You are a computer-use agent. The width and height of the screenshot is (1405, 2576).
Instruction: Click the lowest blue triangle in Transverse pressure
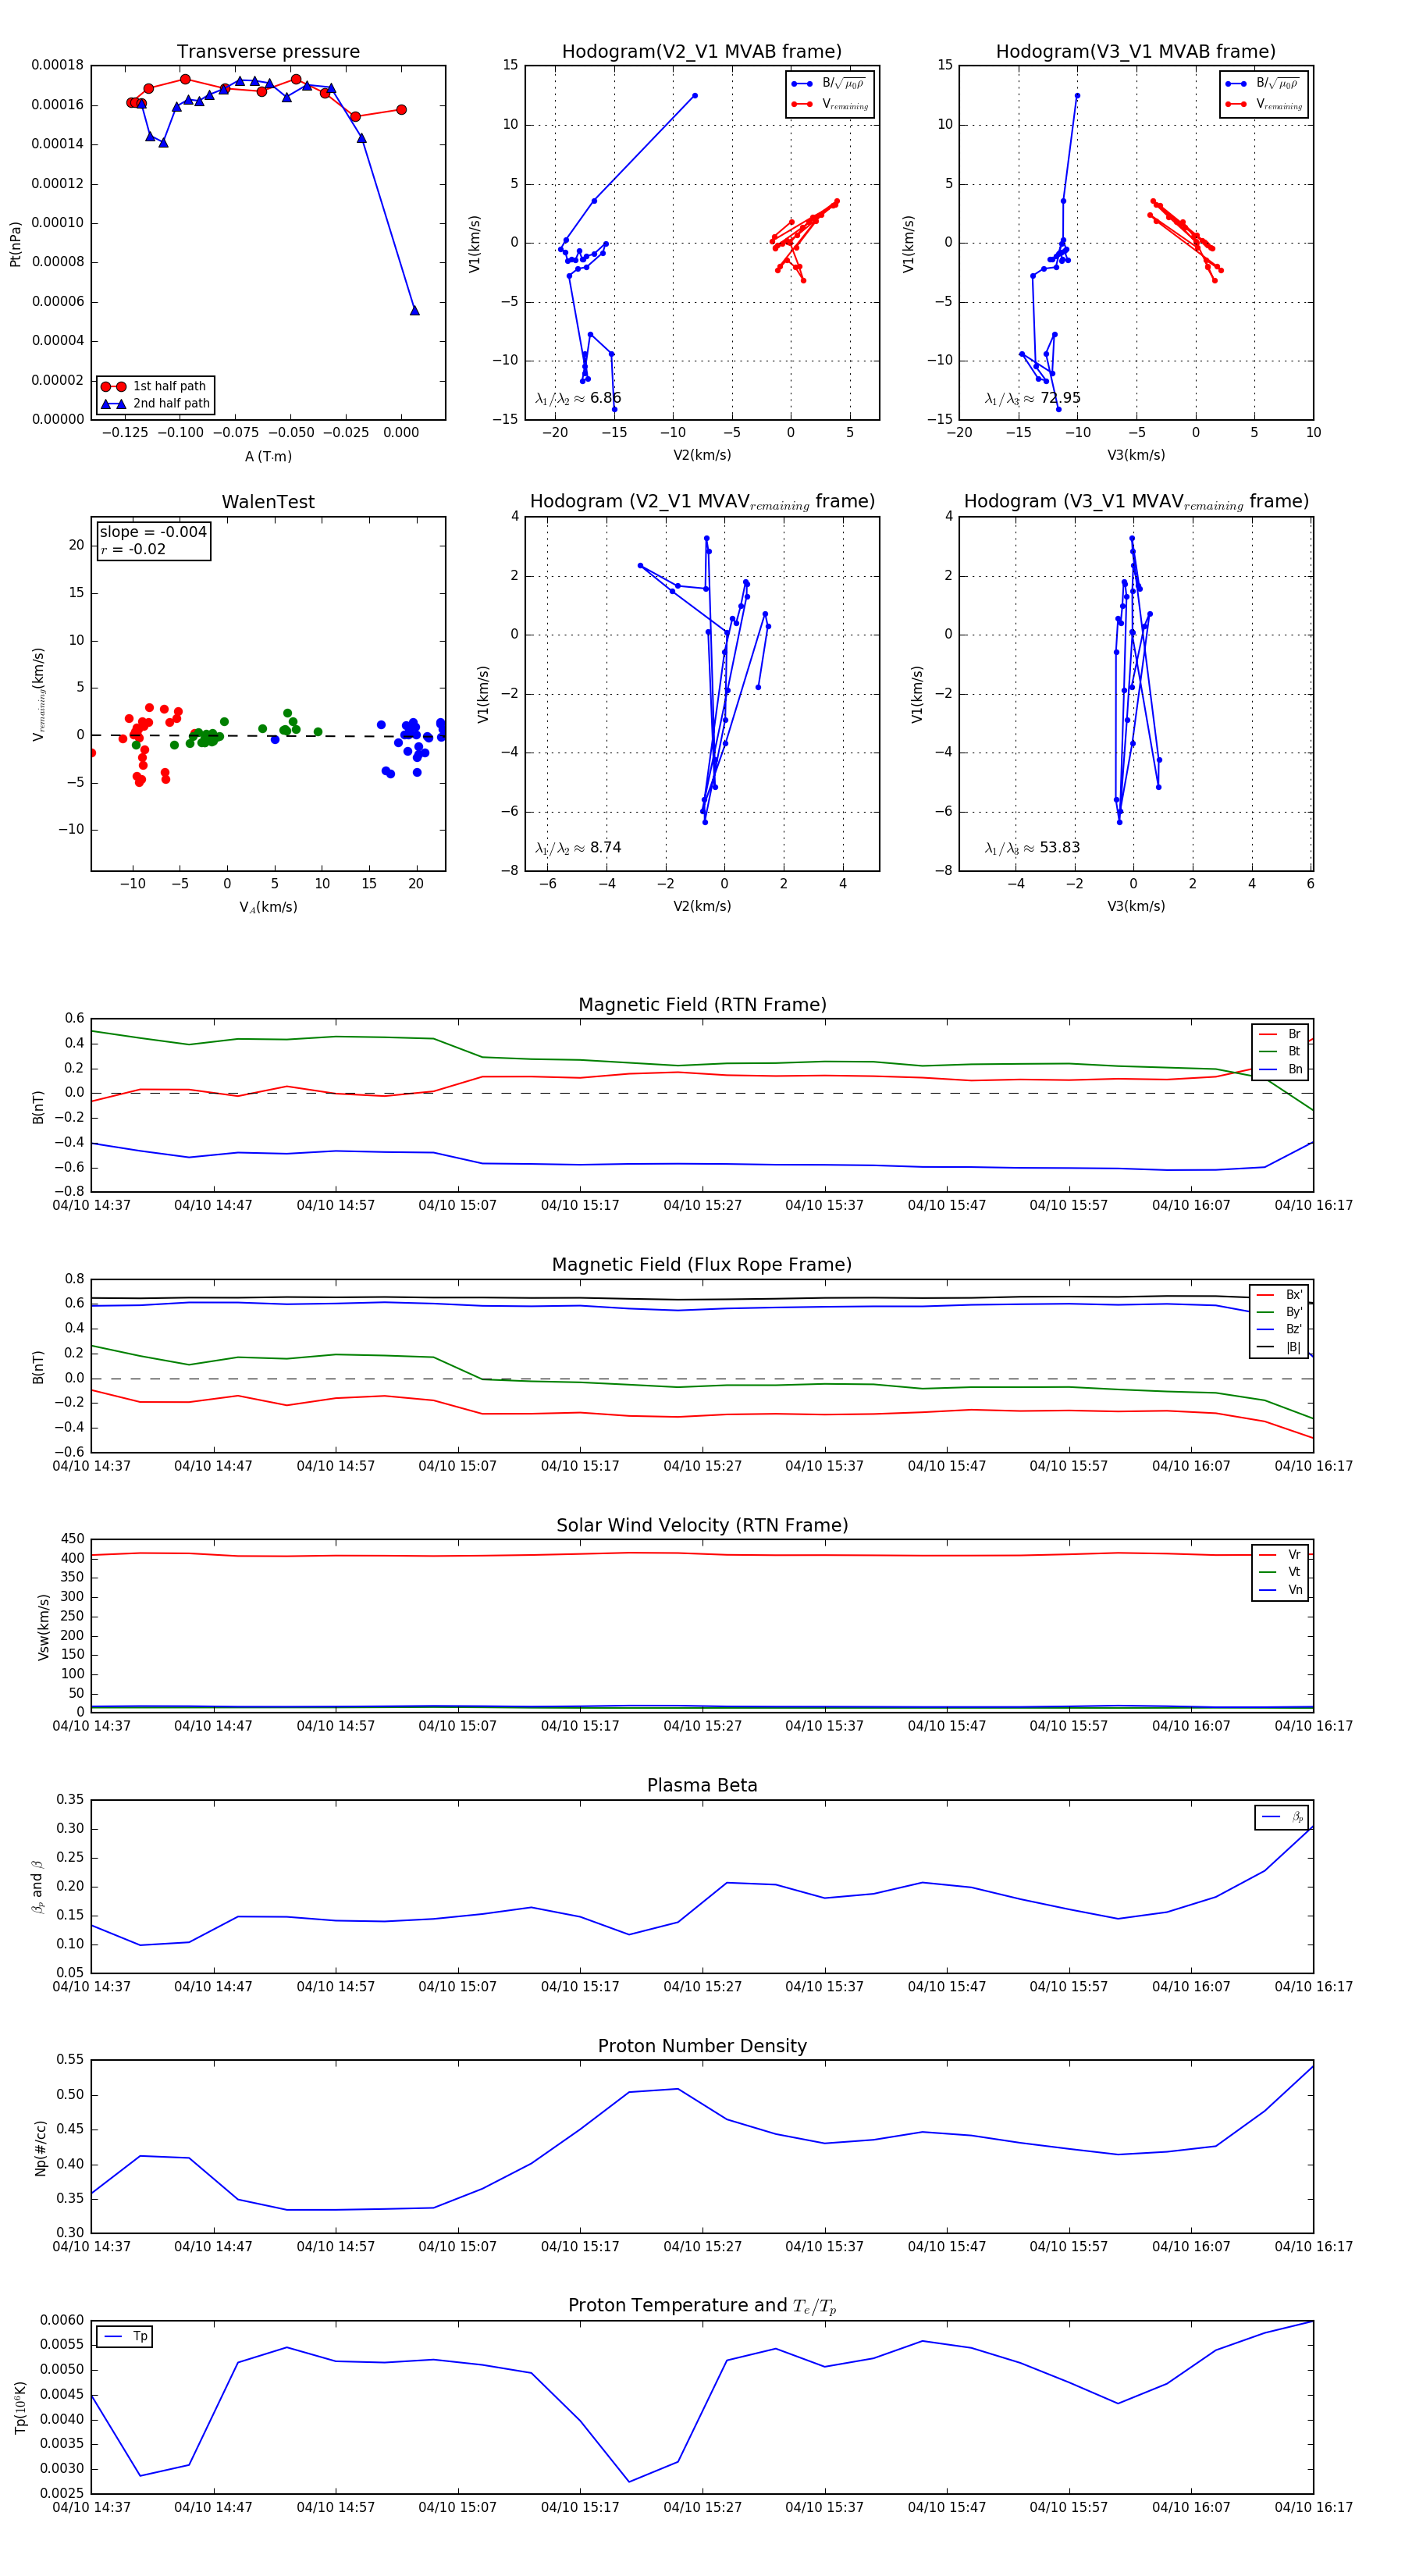click(x=414, y=310)
